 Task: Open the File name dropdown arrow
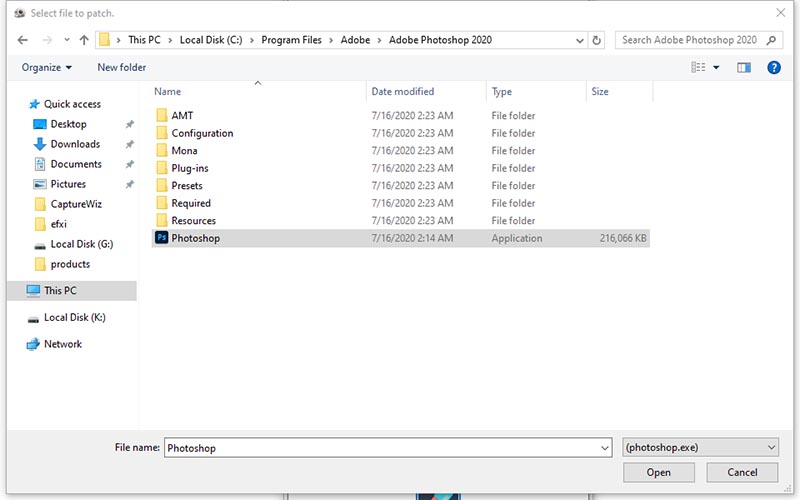(605, 448)
